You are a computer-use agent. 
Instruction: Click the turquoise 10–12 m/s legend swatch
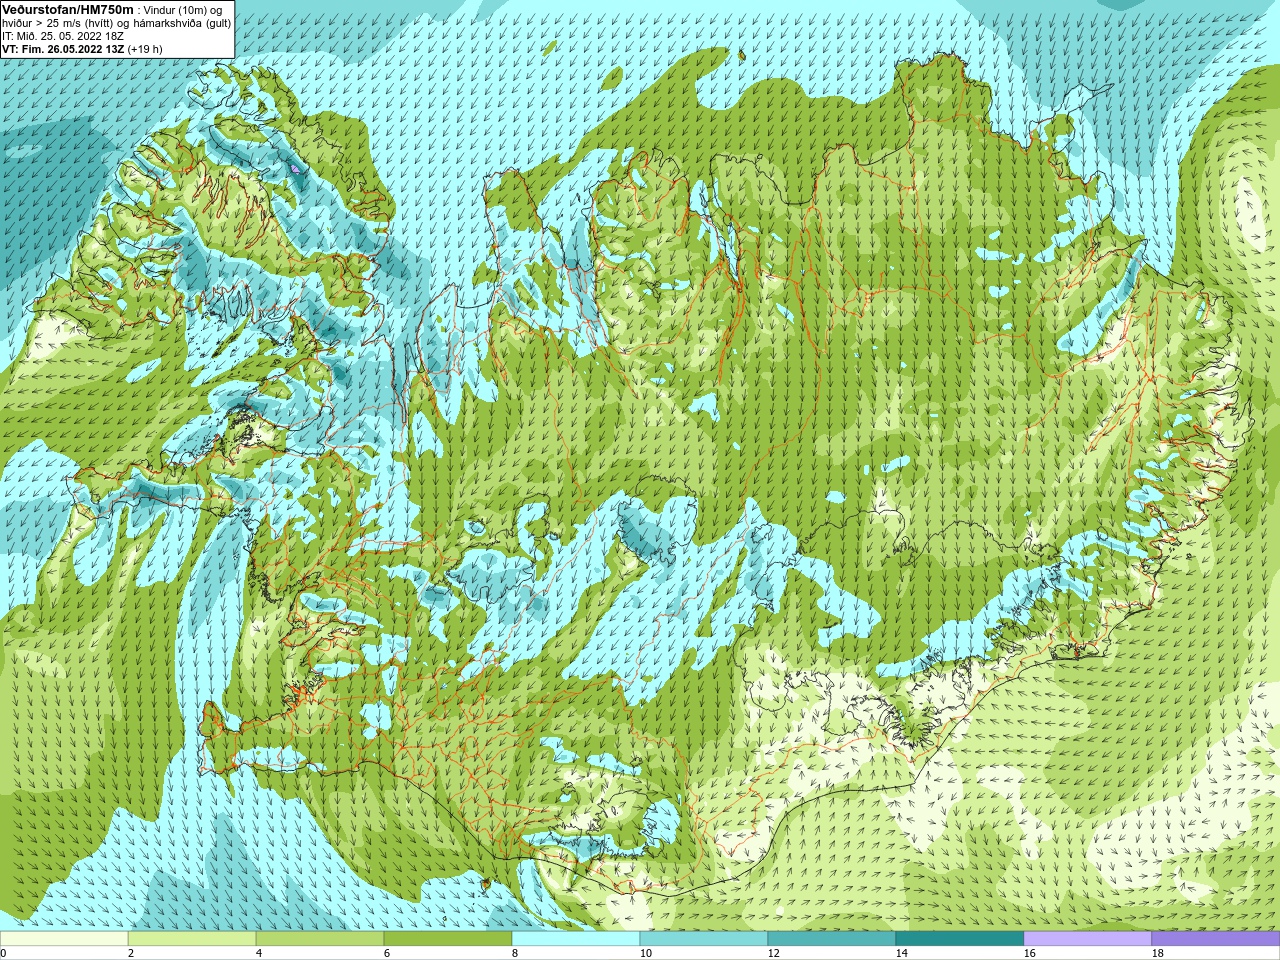click(704, 939)
